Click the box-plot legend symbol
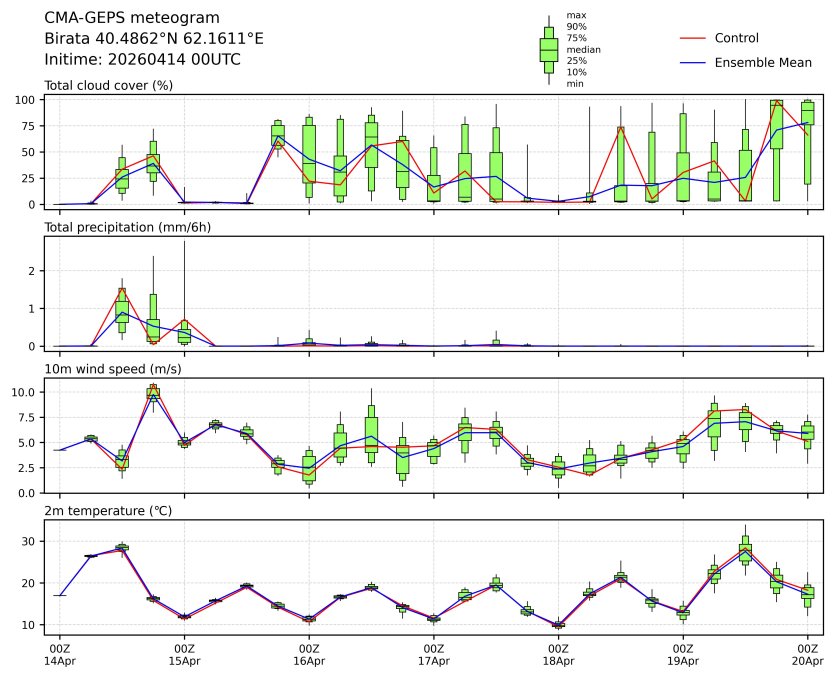Image resolution: width=835 pixels, height=678 pixels. (548, 50)
